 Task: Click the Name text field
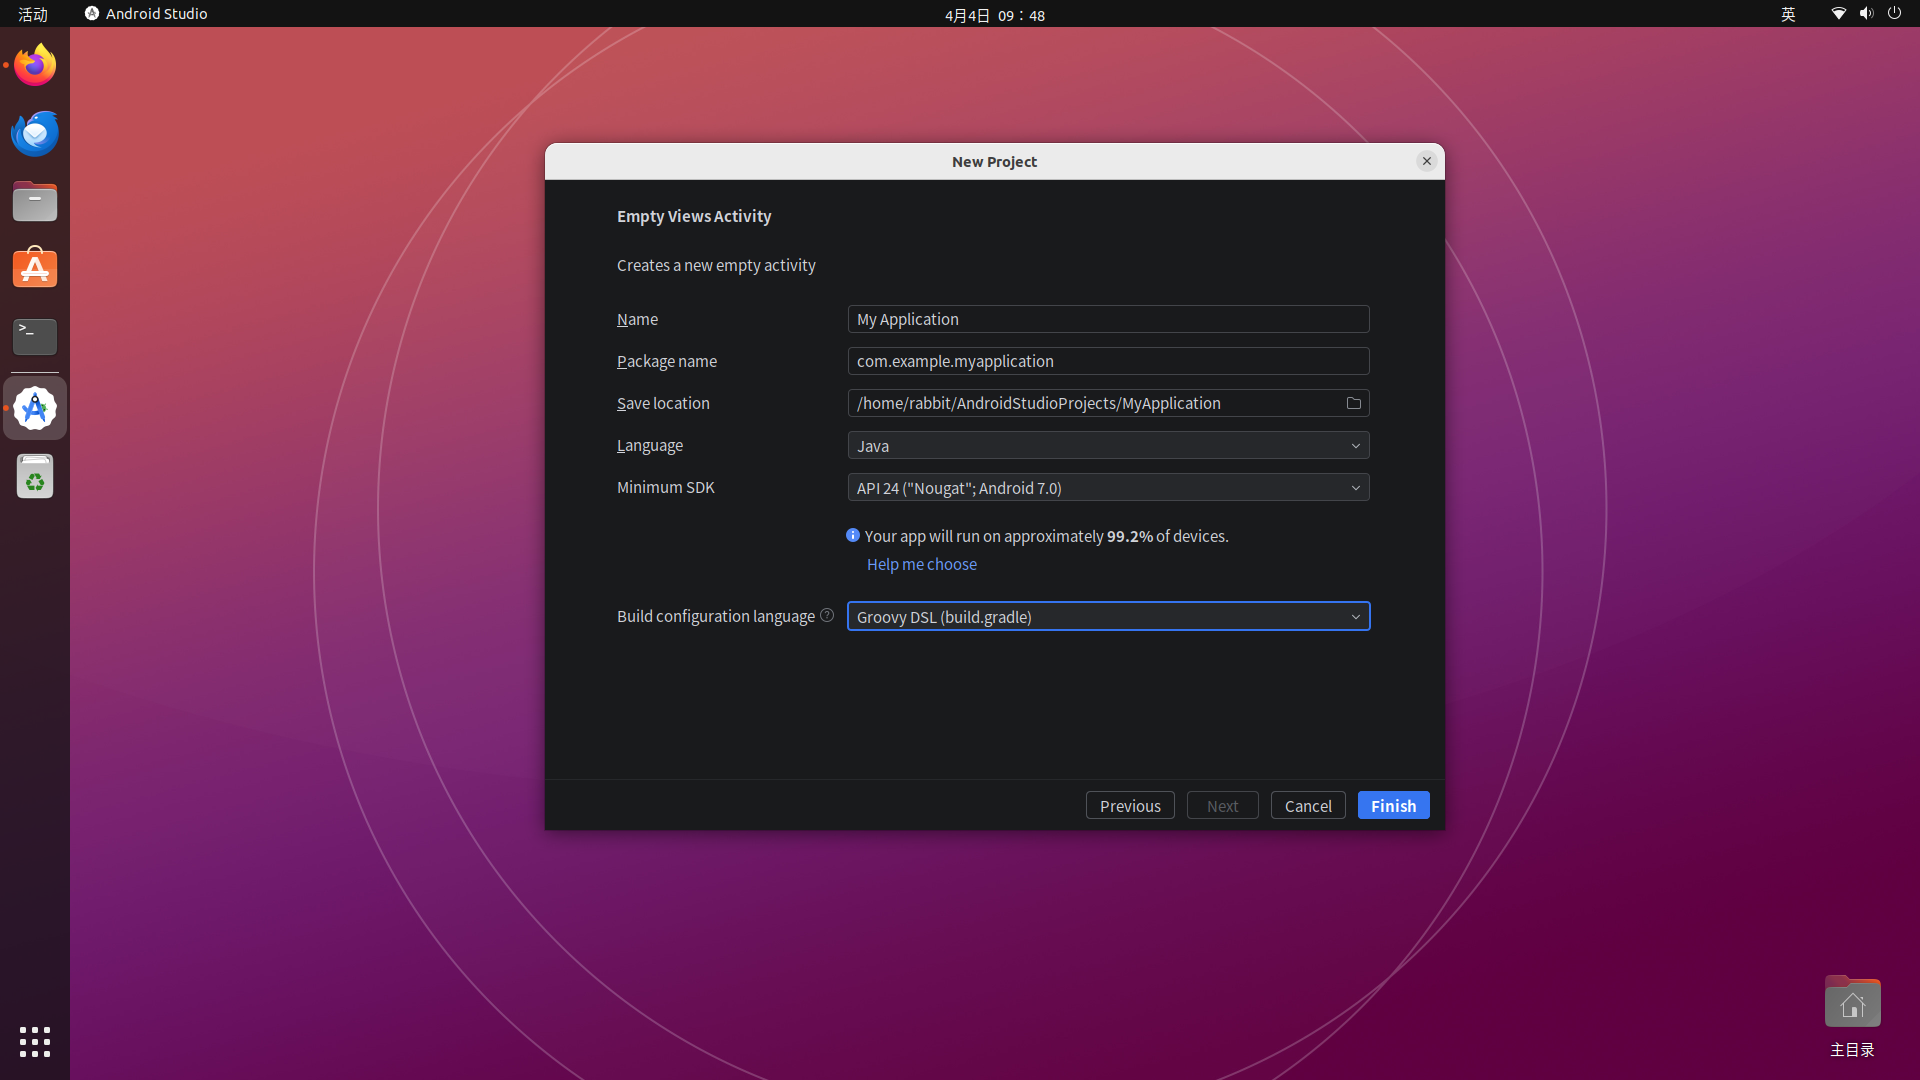click(1108, 319)
